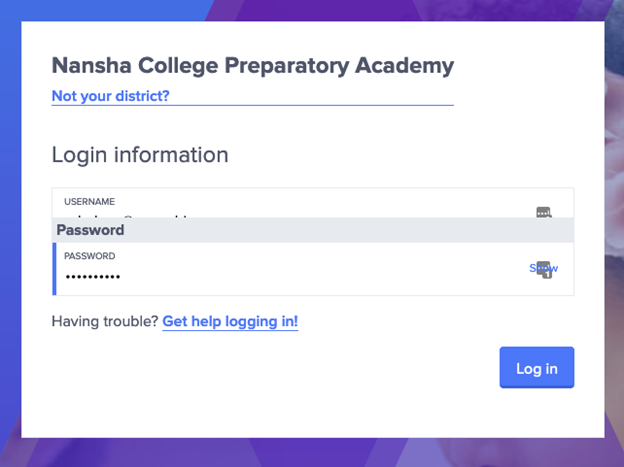Viewport: 624px width, 467px height.
Task: Show the hidden password text
Action: (535, 268)
